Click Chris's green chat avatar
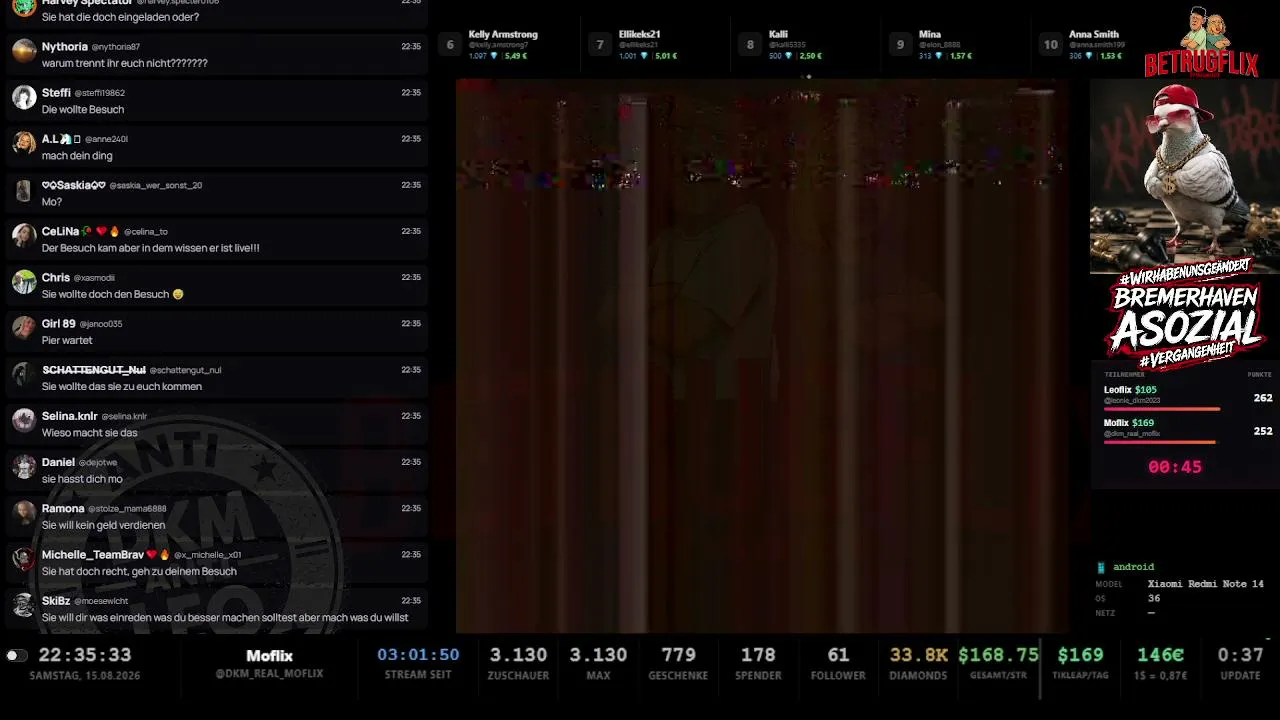 [24, 281]
